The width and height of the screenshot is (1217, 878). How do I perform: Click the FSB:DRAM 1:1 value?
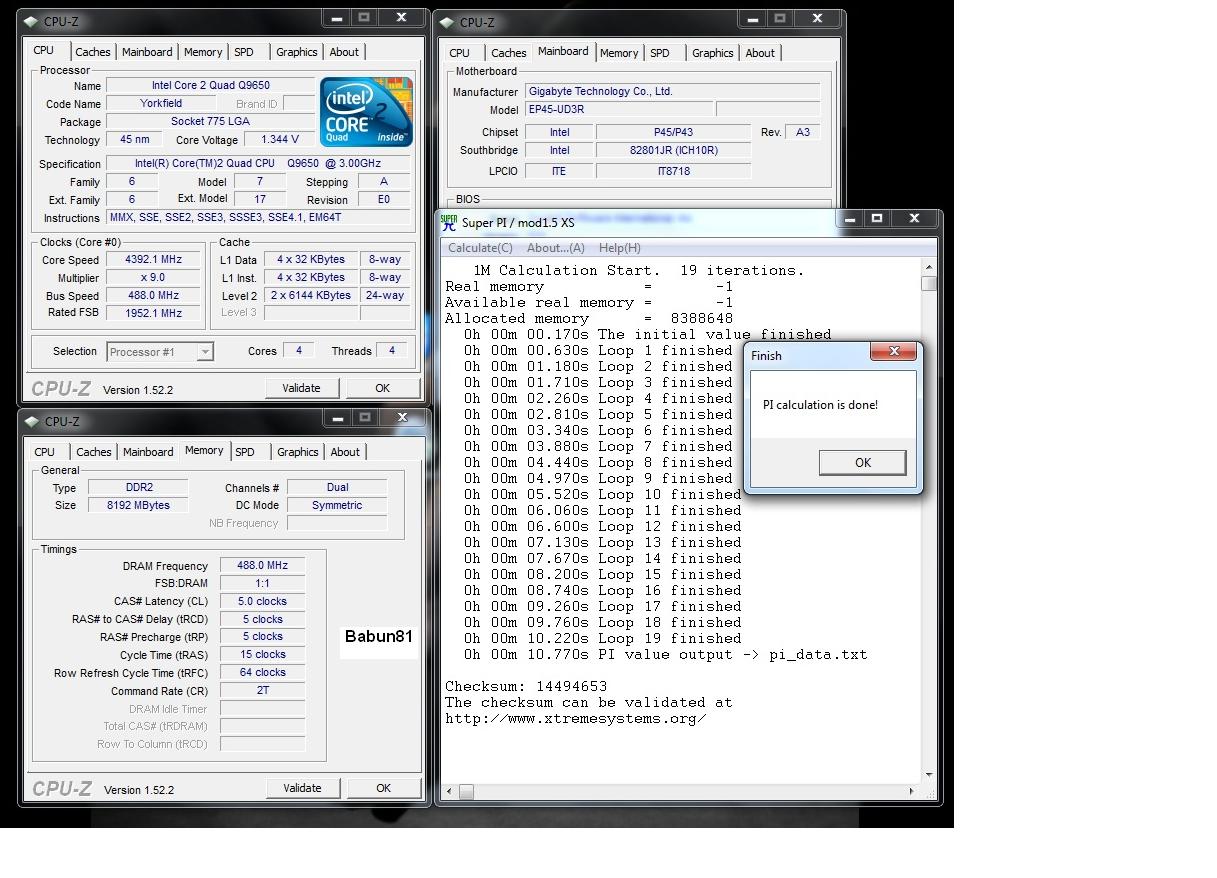coord(262,583)
